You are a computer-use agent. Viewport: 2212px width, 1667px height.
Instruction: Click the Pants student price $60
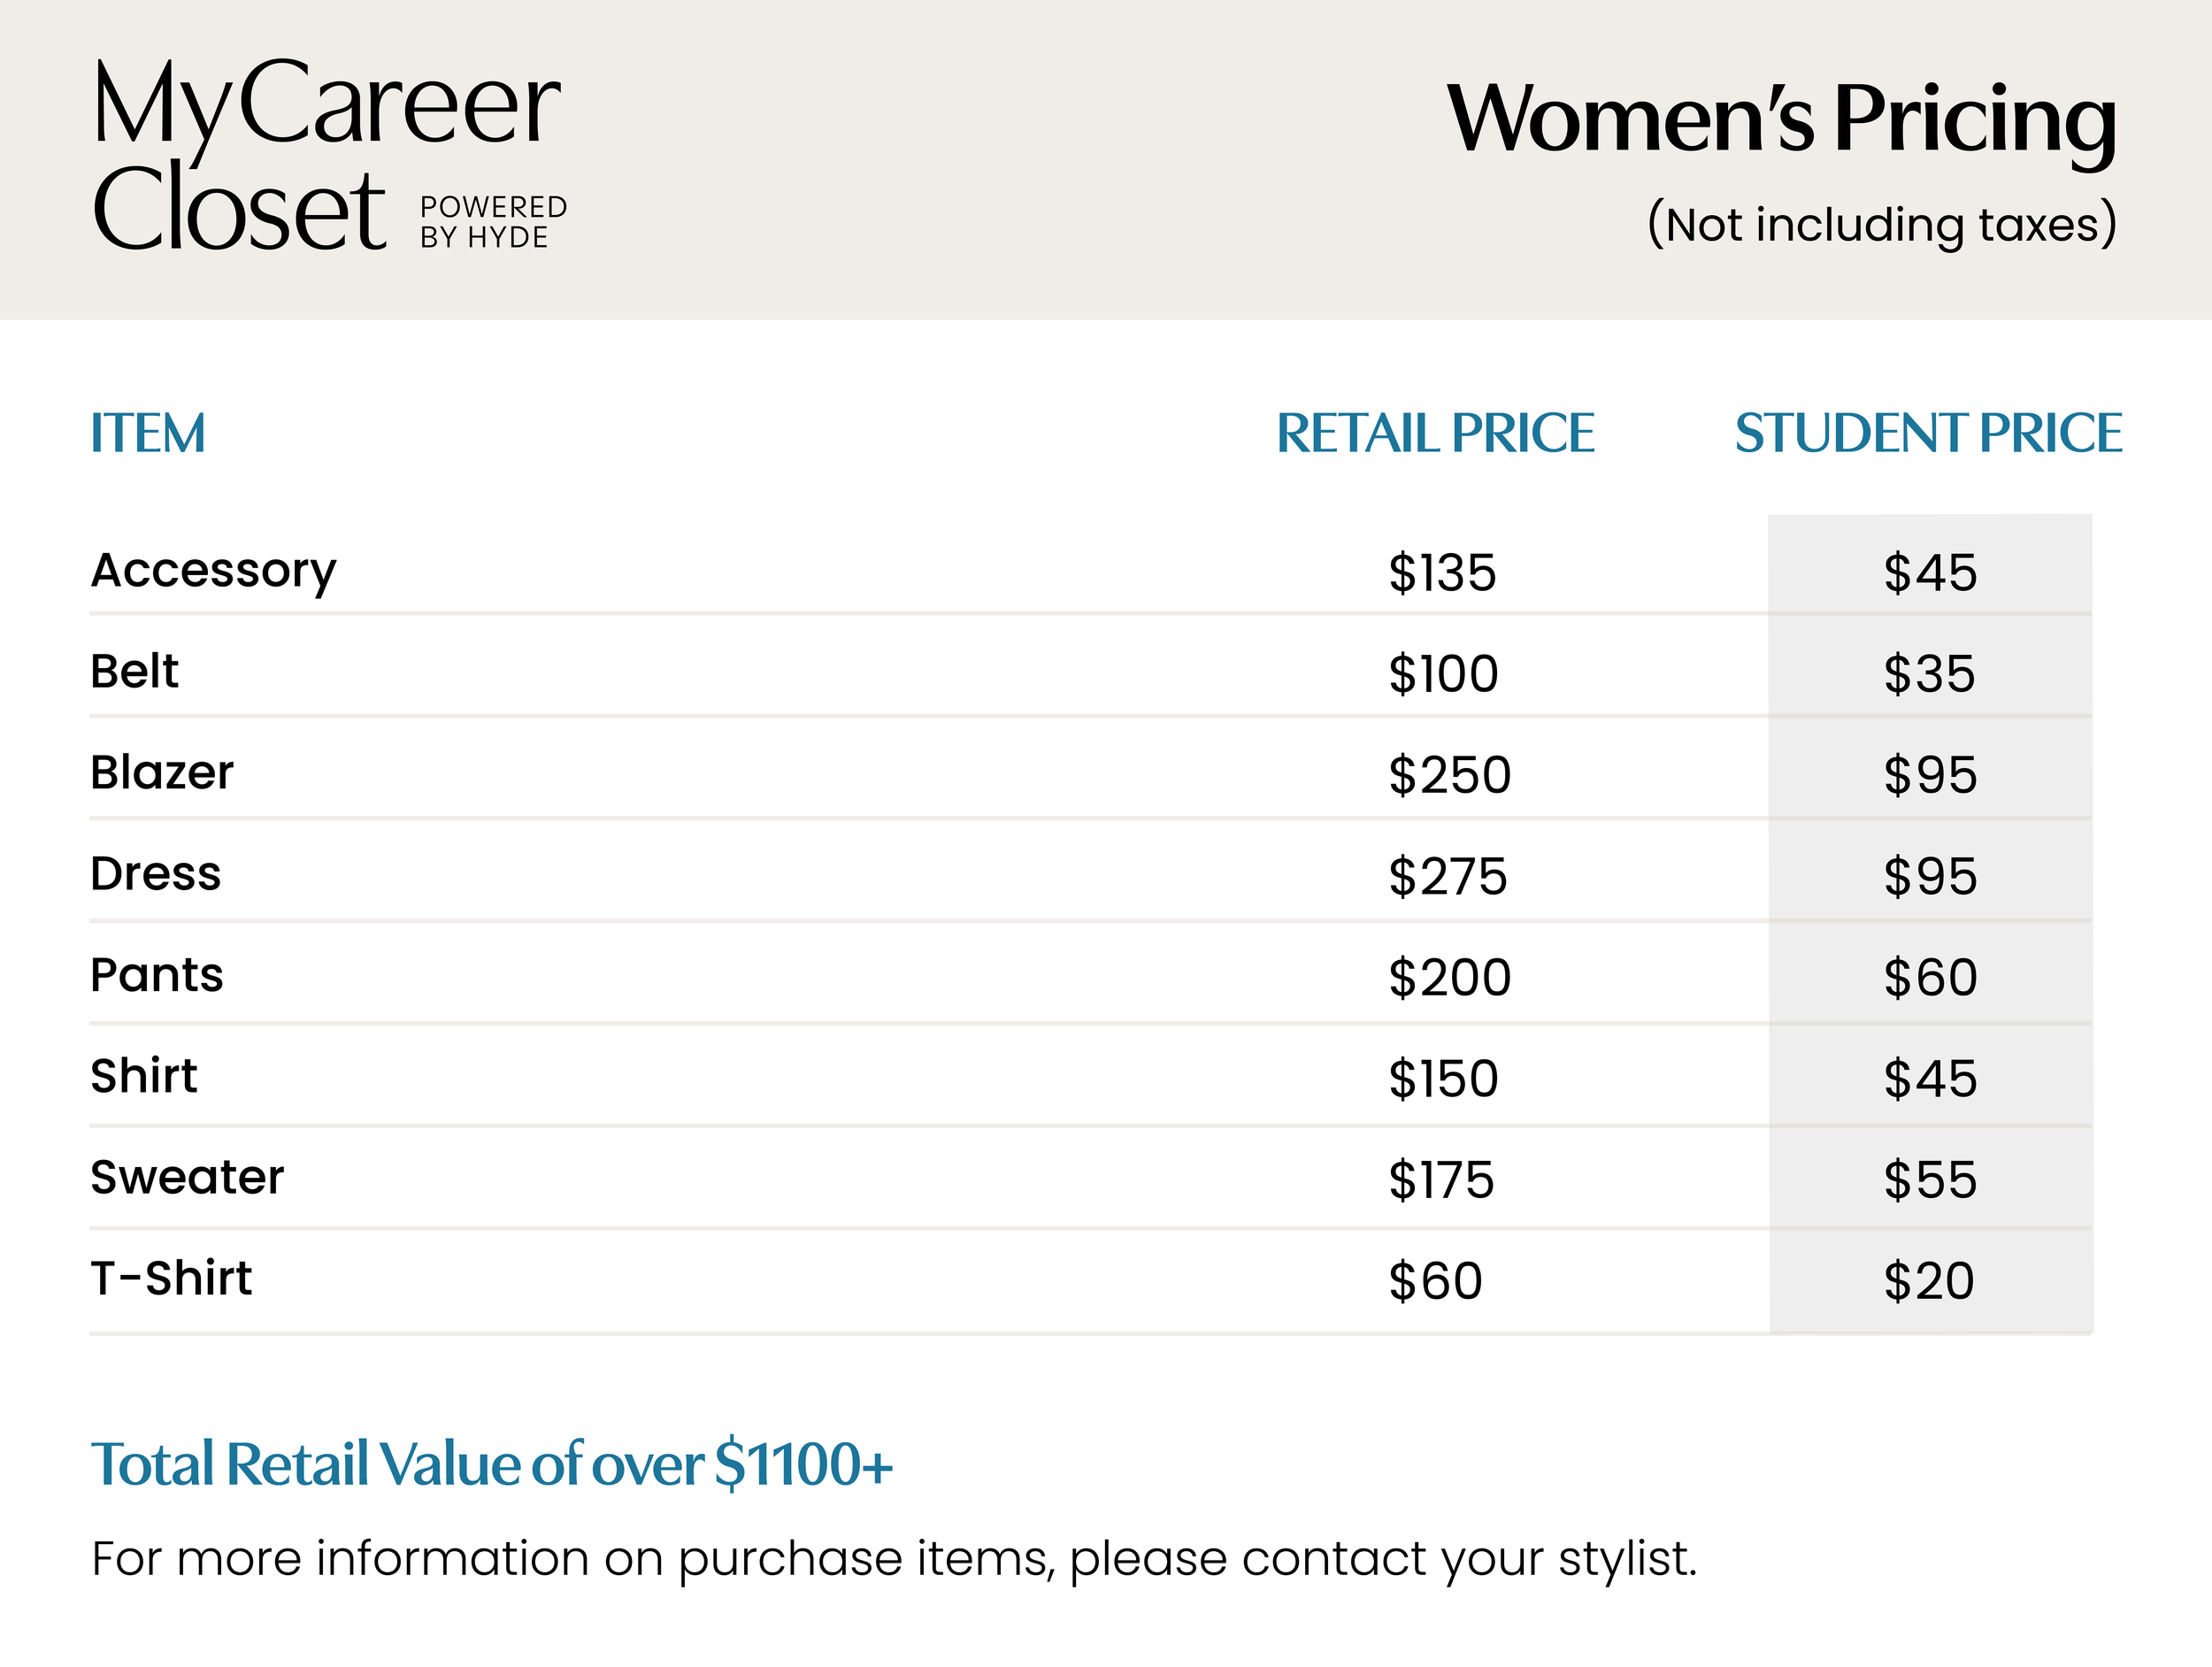point(1930,977)
